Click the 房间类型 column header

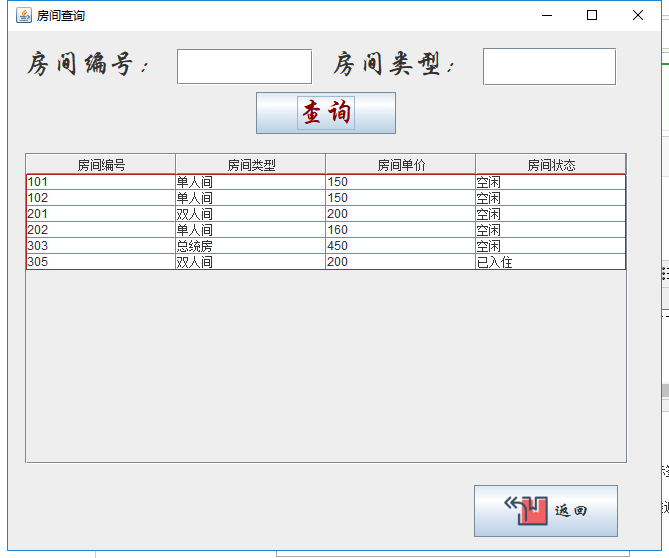pos(251,165)
